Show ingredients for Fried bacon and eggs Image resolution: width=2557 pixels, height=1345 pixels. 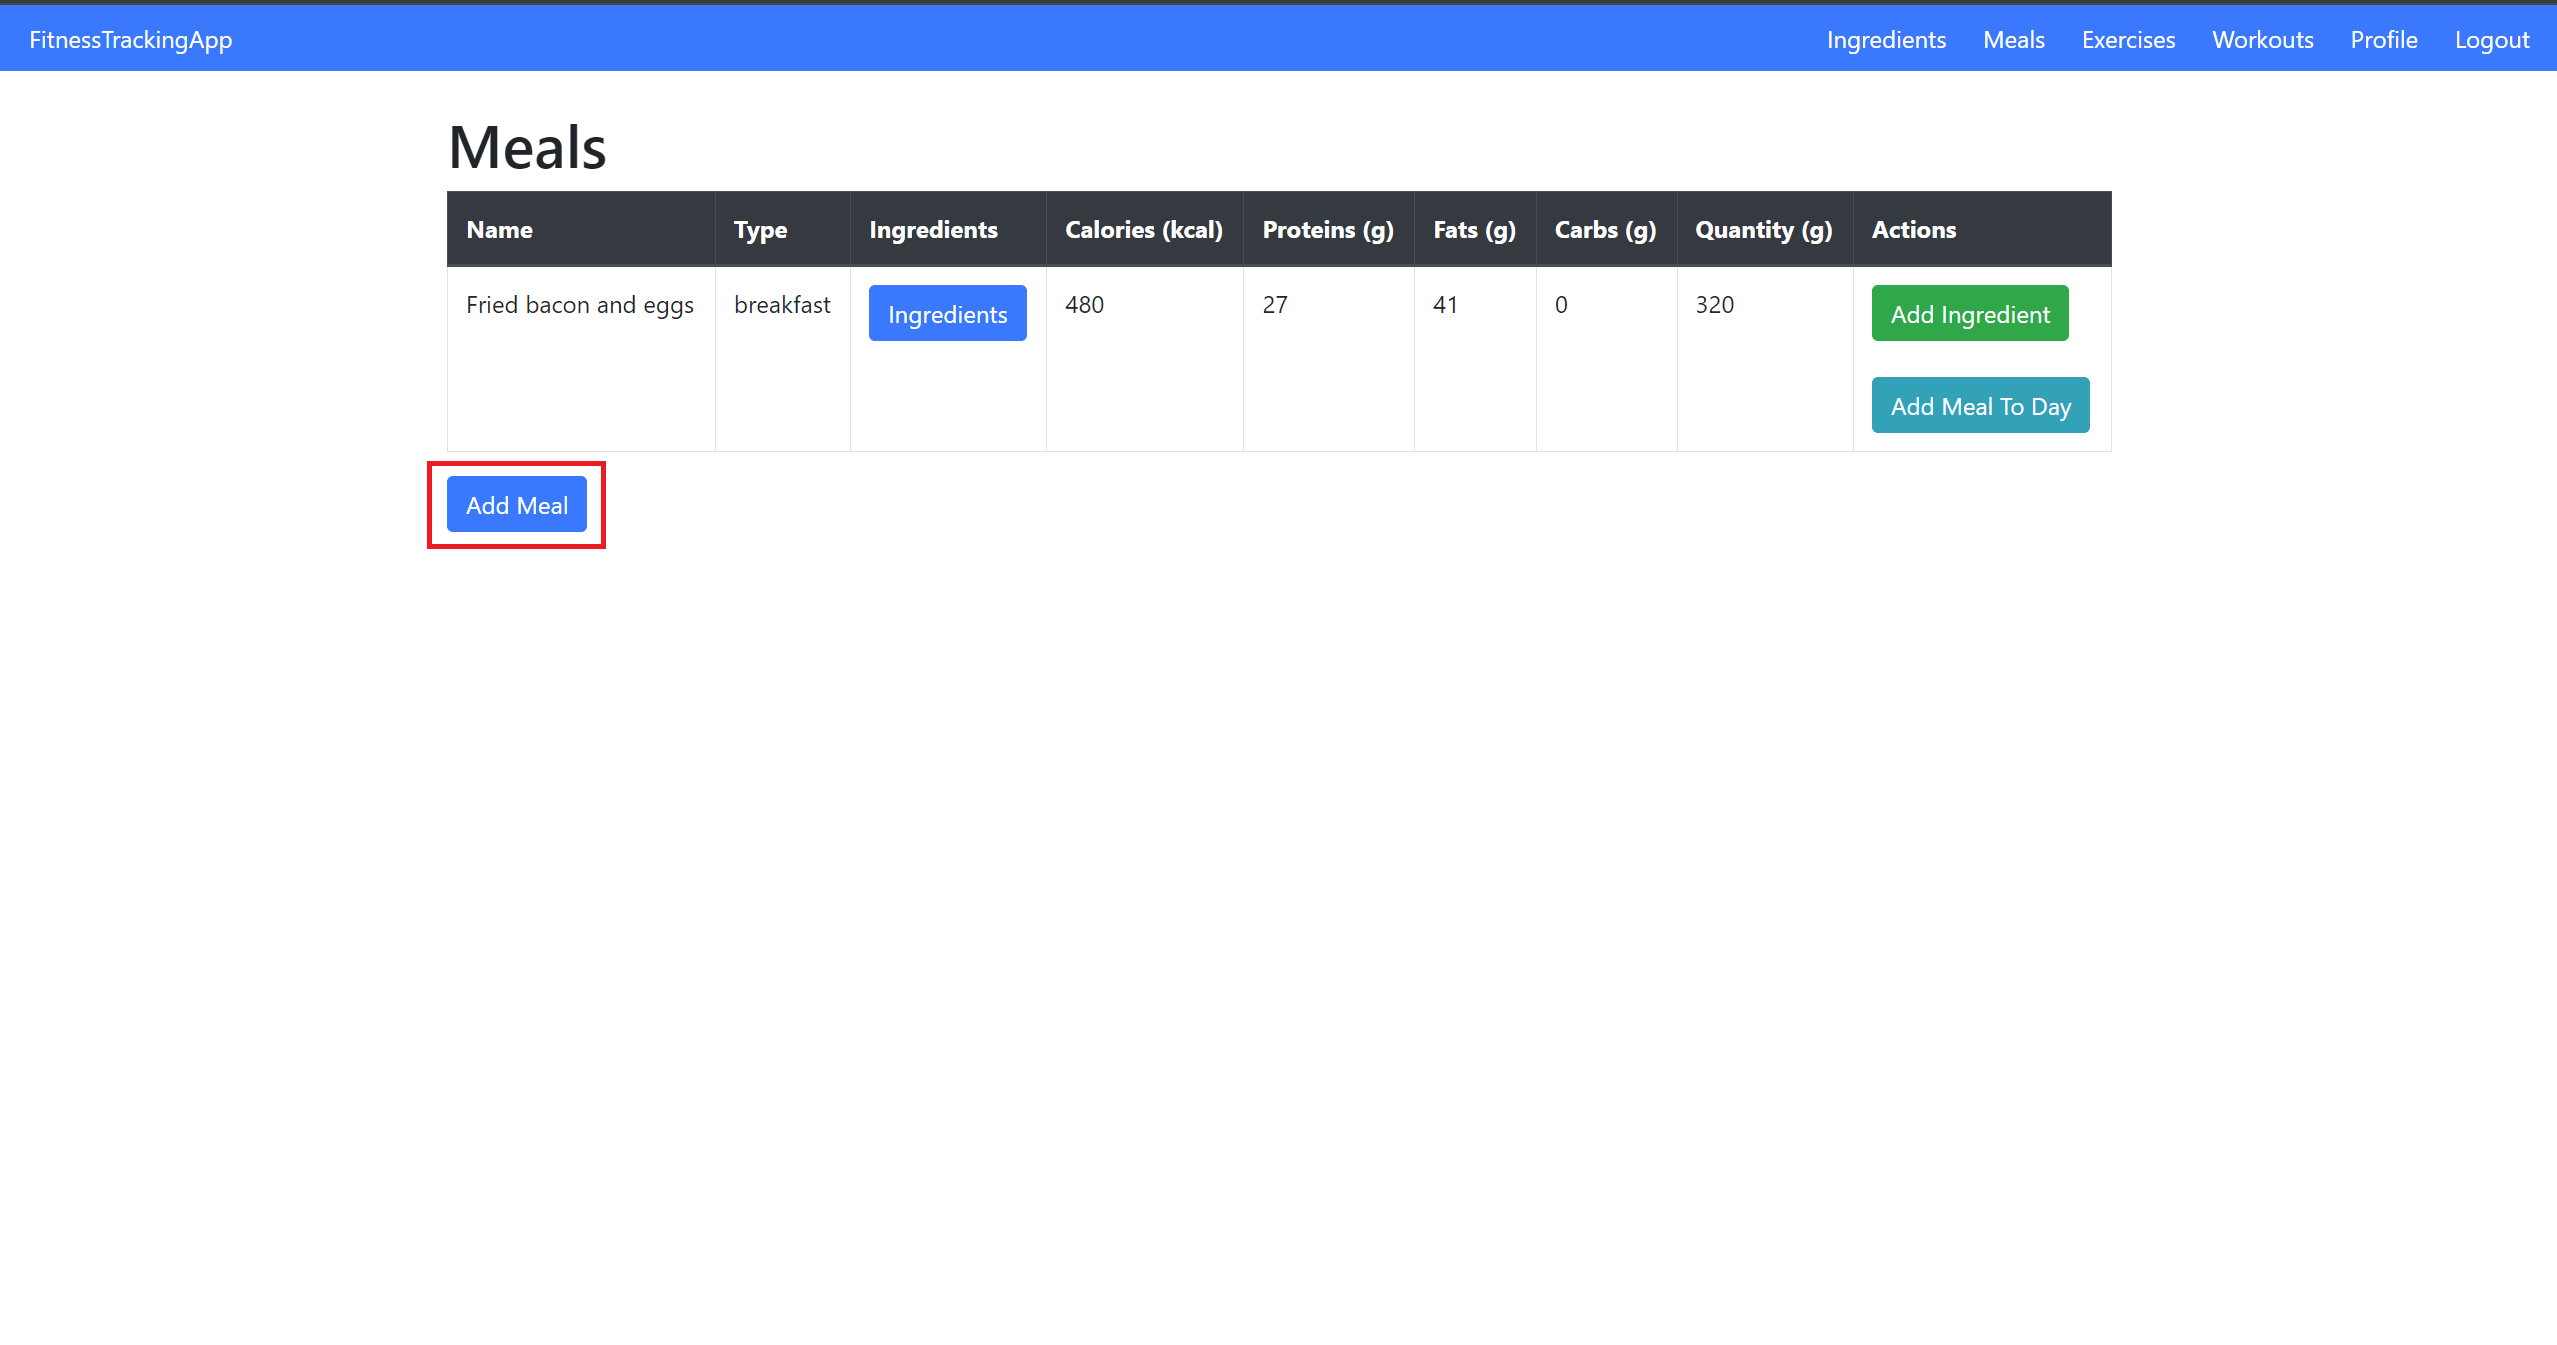(946, 313)
